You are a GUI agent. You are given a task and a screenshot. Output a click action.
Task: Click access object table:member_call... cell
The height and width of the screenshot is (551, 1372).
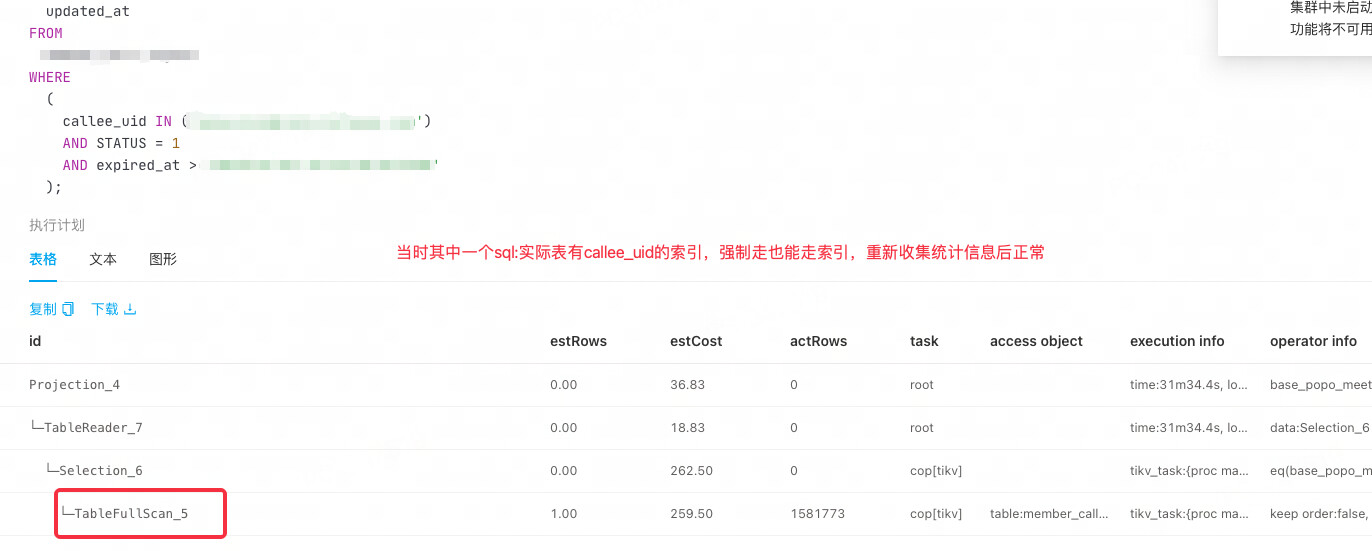1049,514
